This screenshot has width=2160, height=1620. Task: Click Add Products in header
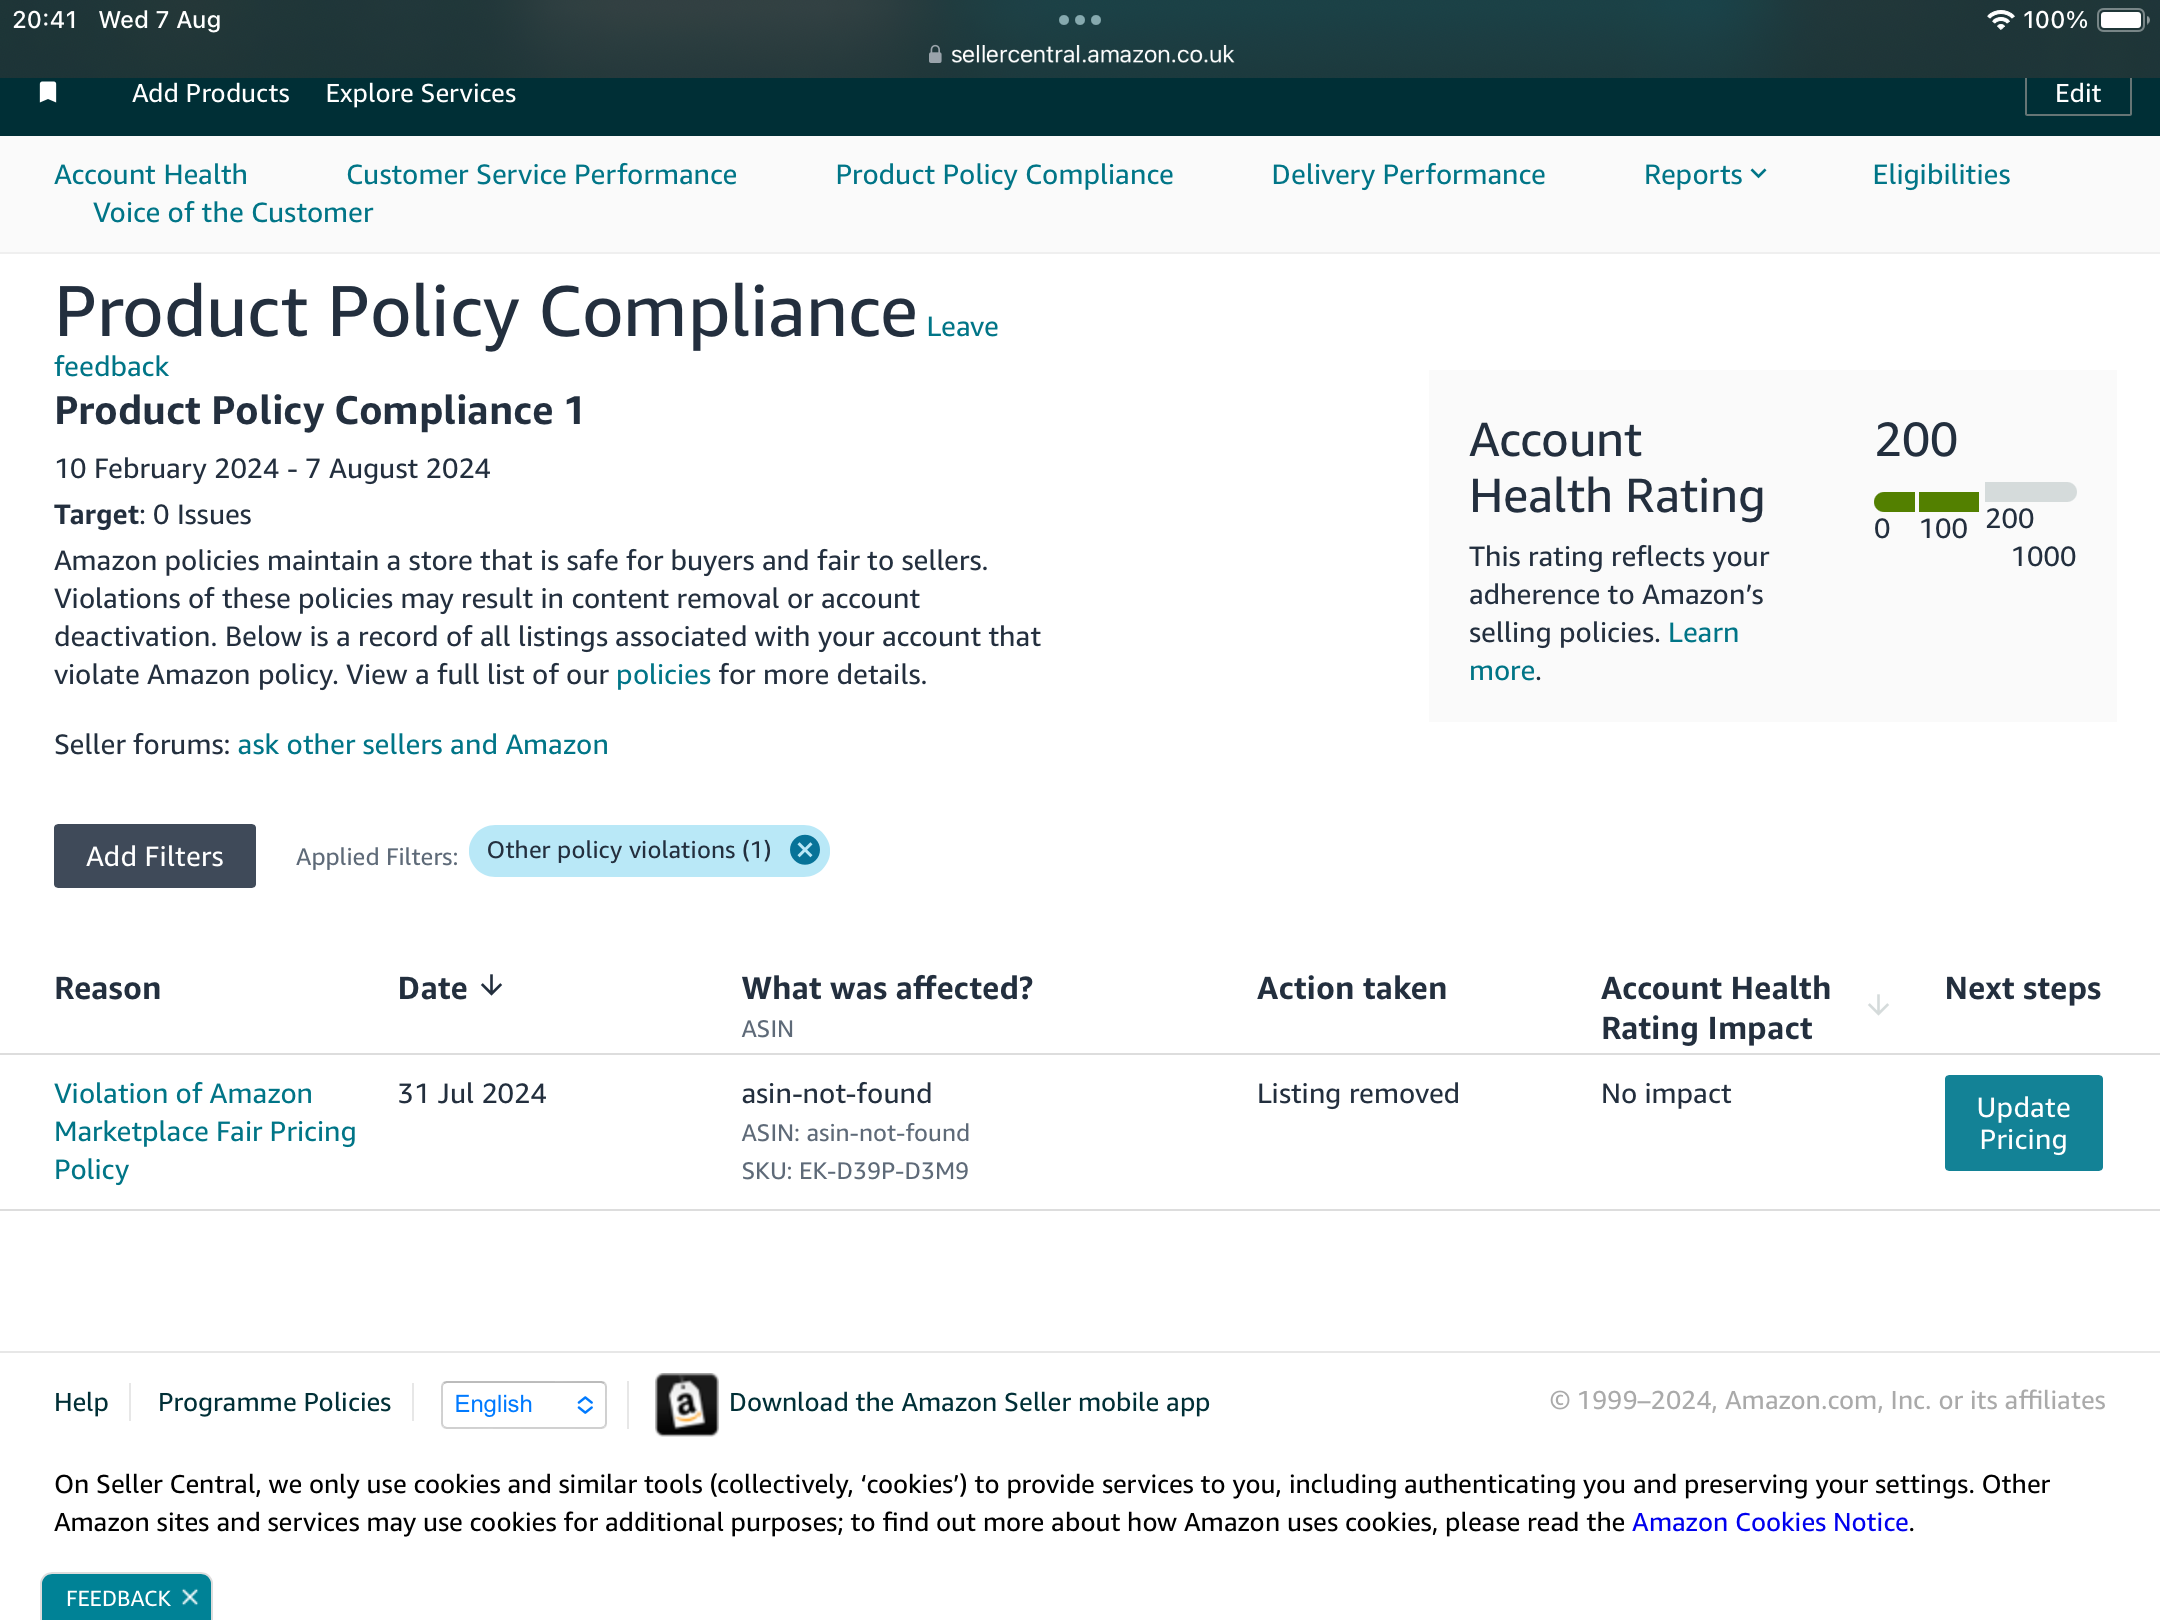pos(211,93)
